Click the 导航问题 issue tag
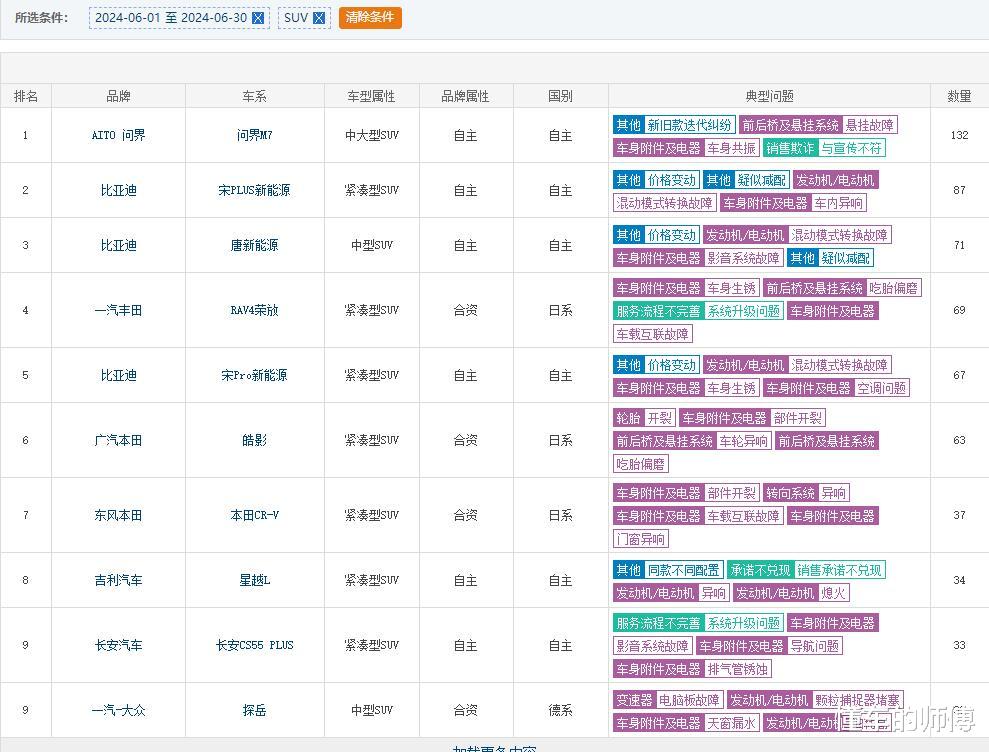The image size is (989, 752). 815,646
